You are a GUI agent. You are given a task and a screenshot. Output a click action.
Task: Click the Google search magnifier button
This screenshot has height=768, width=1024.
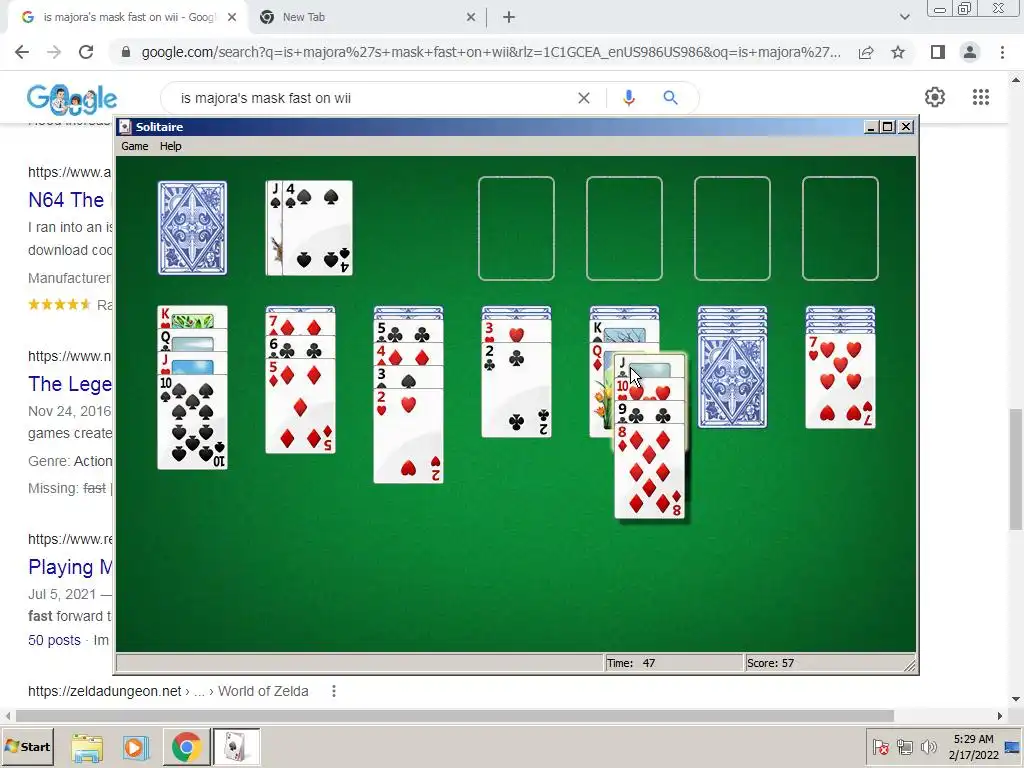[670, 98]
